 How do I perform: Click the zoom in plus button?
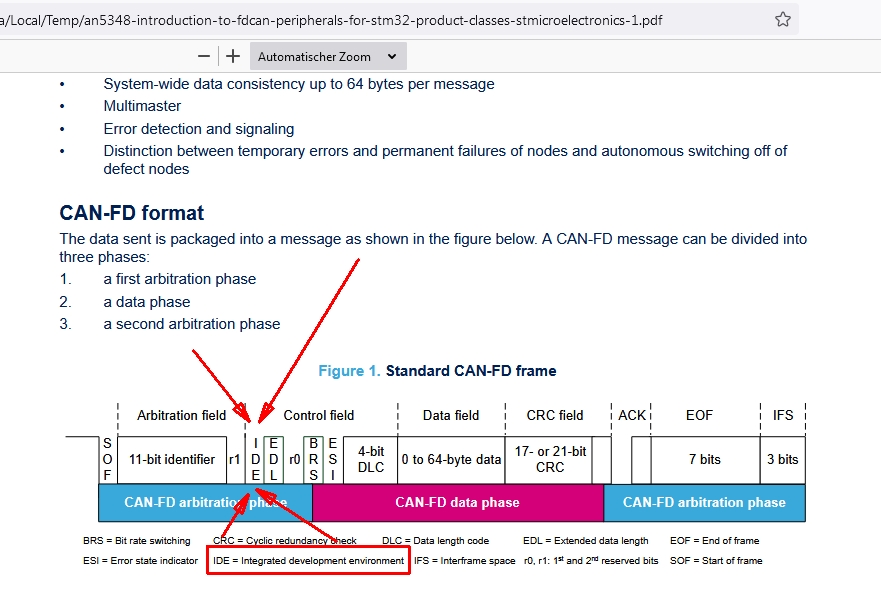(x=233, y=57)
